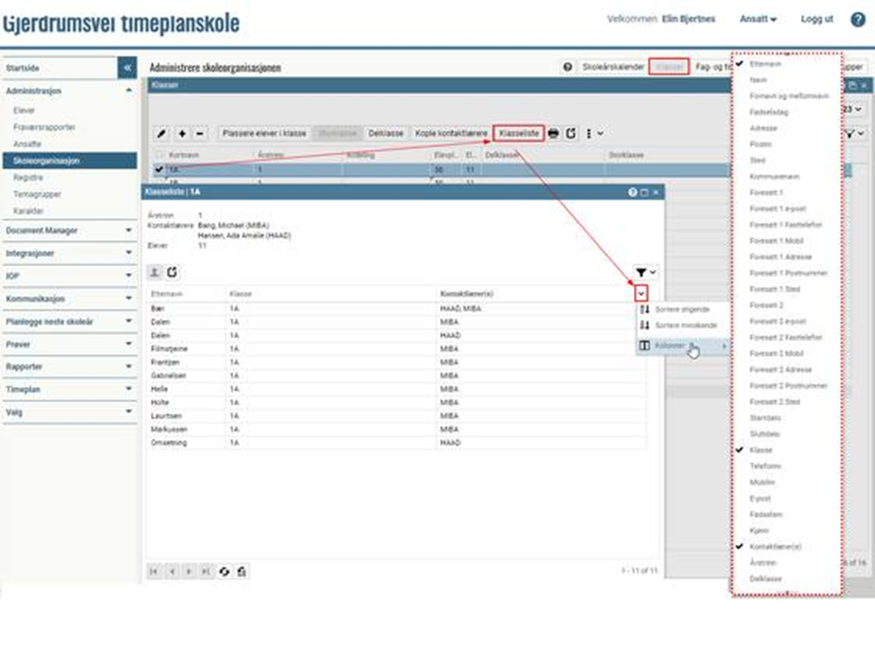
Task: Click refresh icon in Klasseliste bottom paging bar
Action: [224, 570]
